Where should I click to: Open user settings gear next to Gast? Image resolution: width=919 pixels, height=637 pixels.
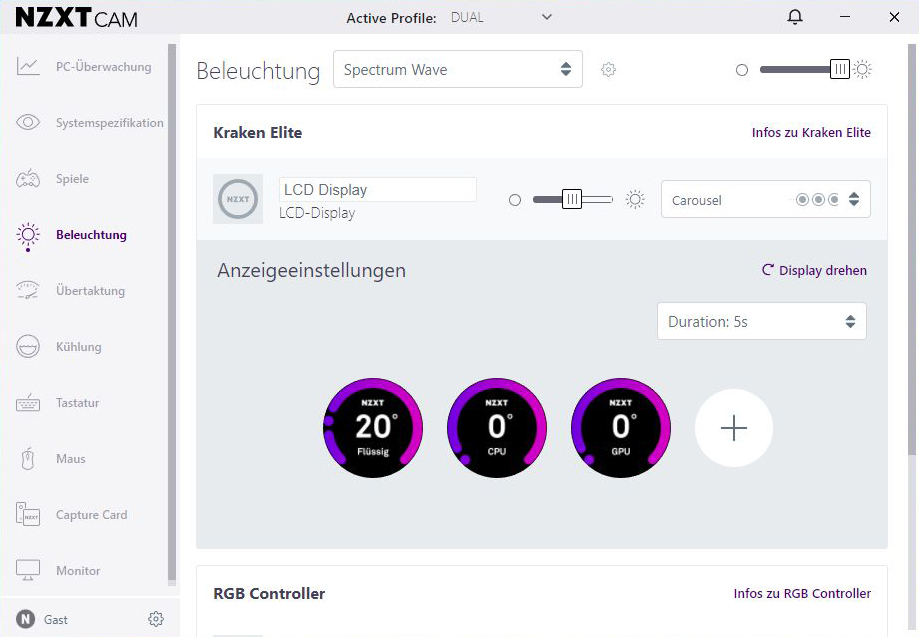(x=155, y=619)
